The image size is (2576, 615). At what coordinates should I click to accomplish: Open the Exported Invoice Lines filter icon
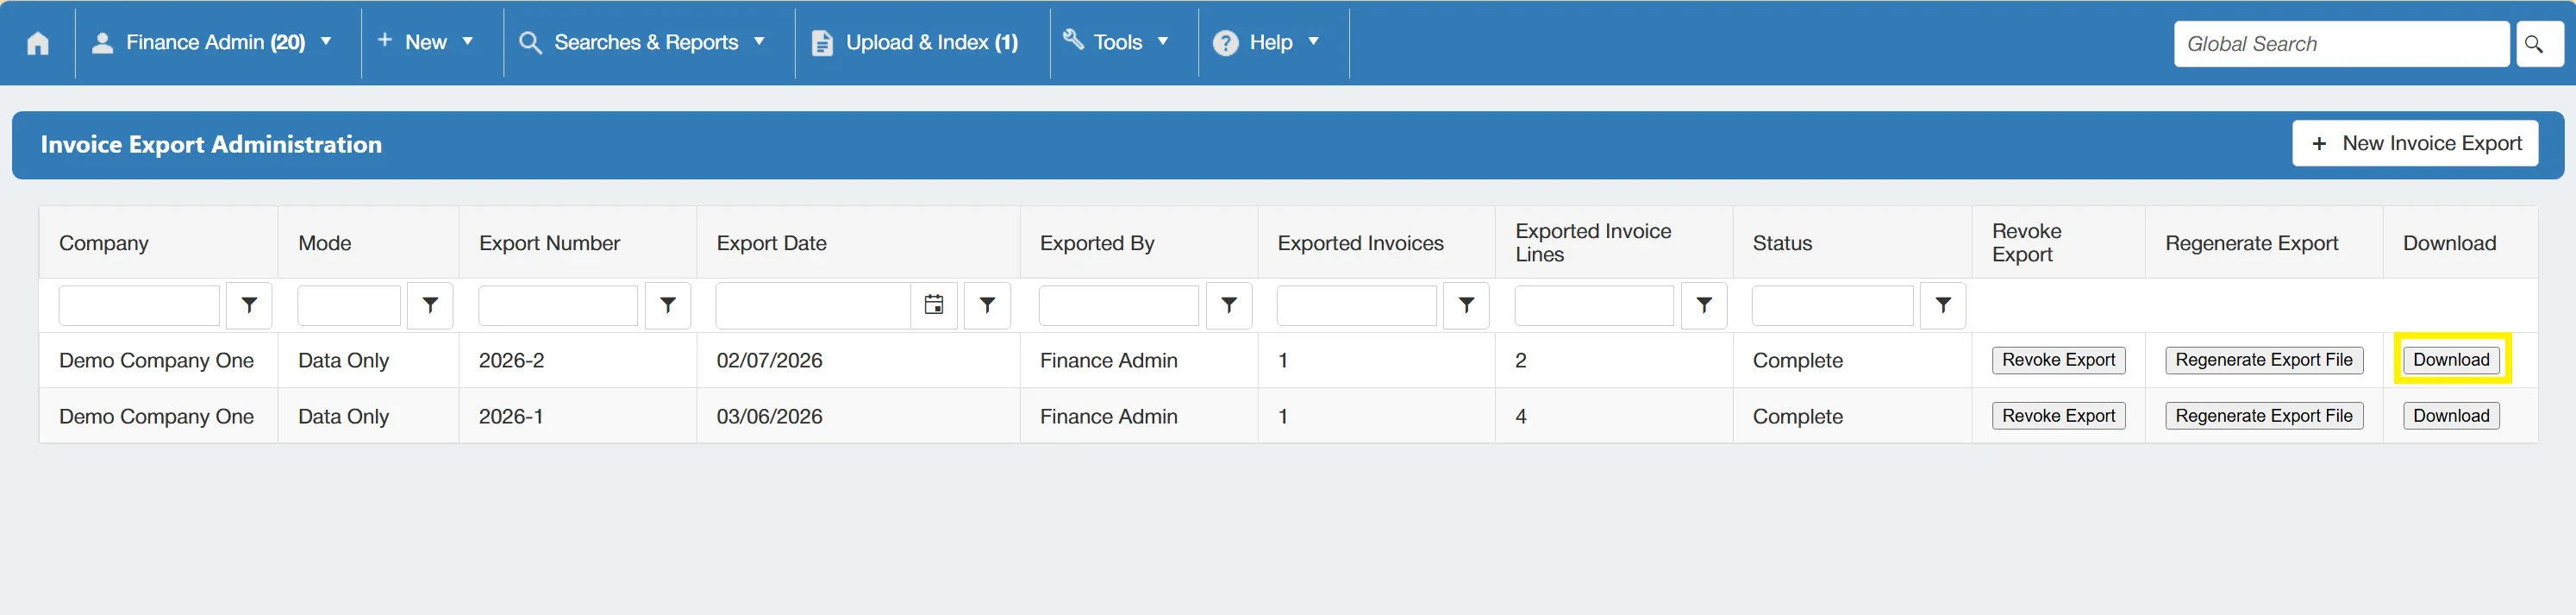tap(1704, 306)
